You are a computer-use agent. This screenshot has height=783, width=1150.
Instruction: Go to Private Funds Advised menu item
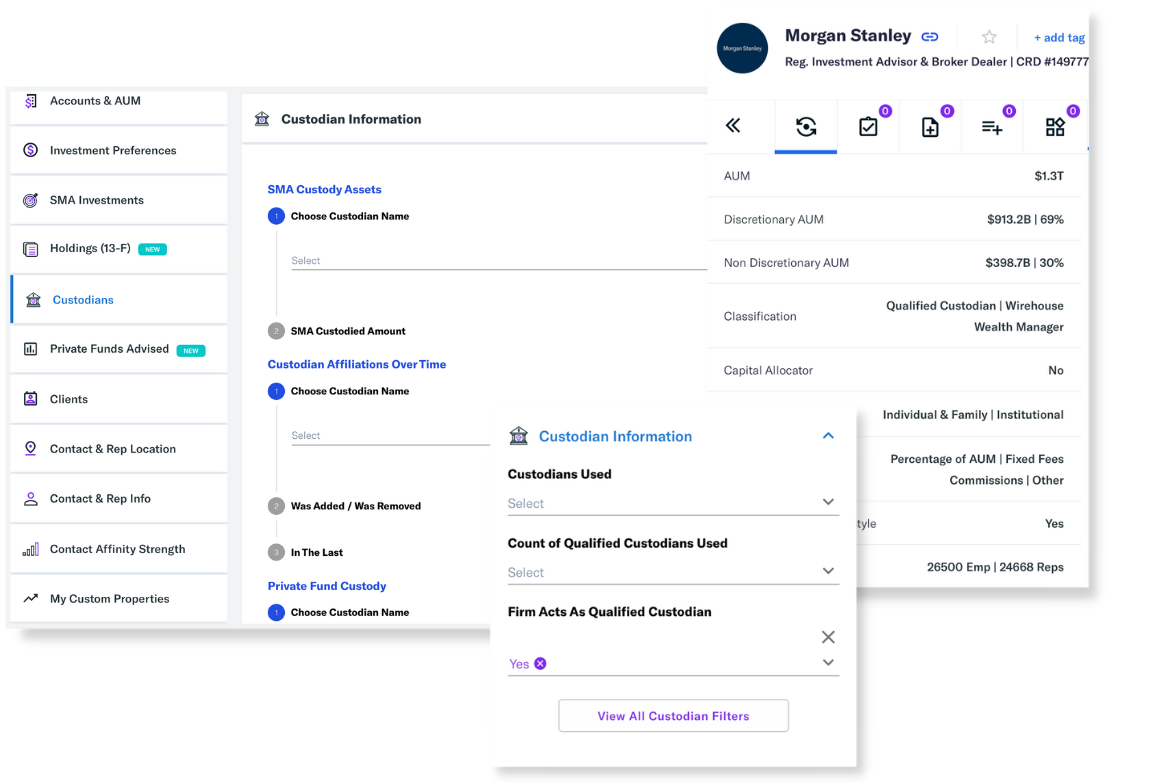(x=119, y=349)
